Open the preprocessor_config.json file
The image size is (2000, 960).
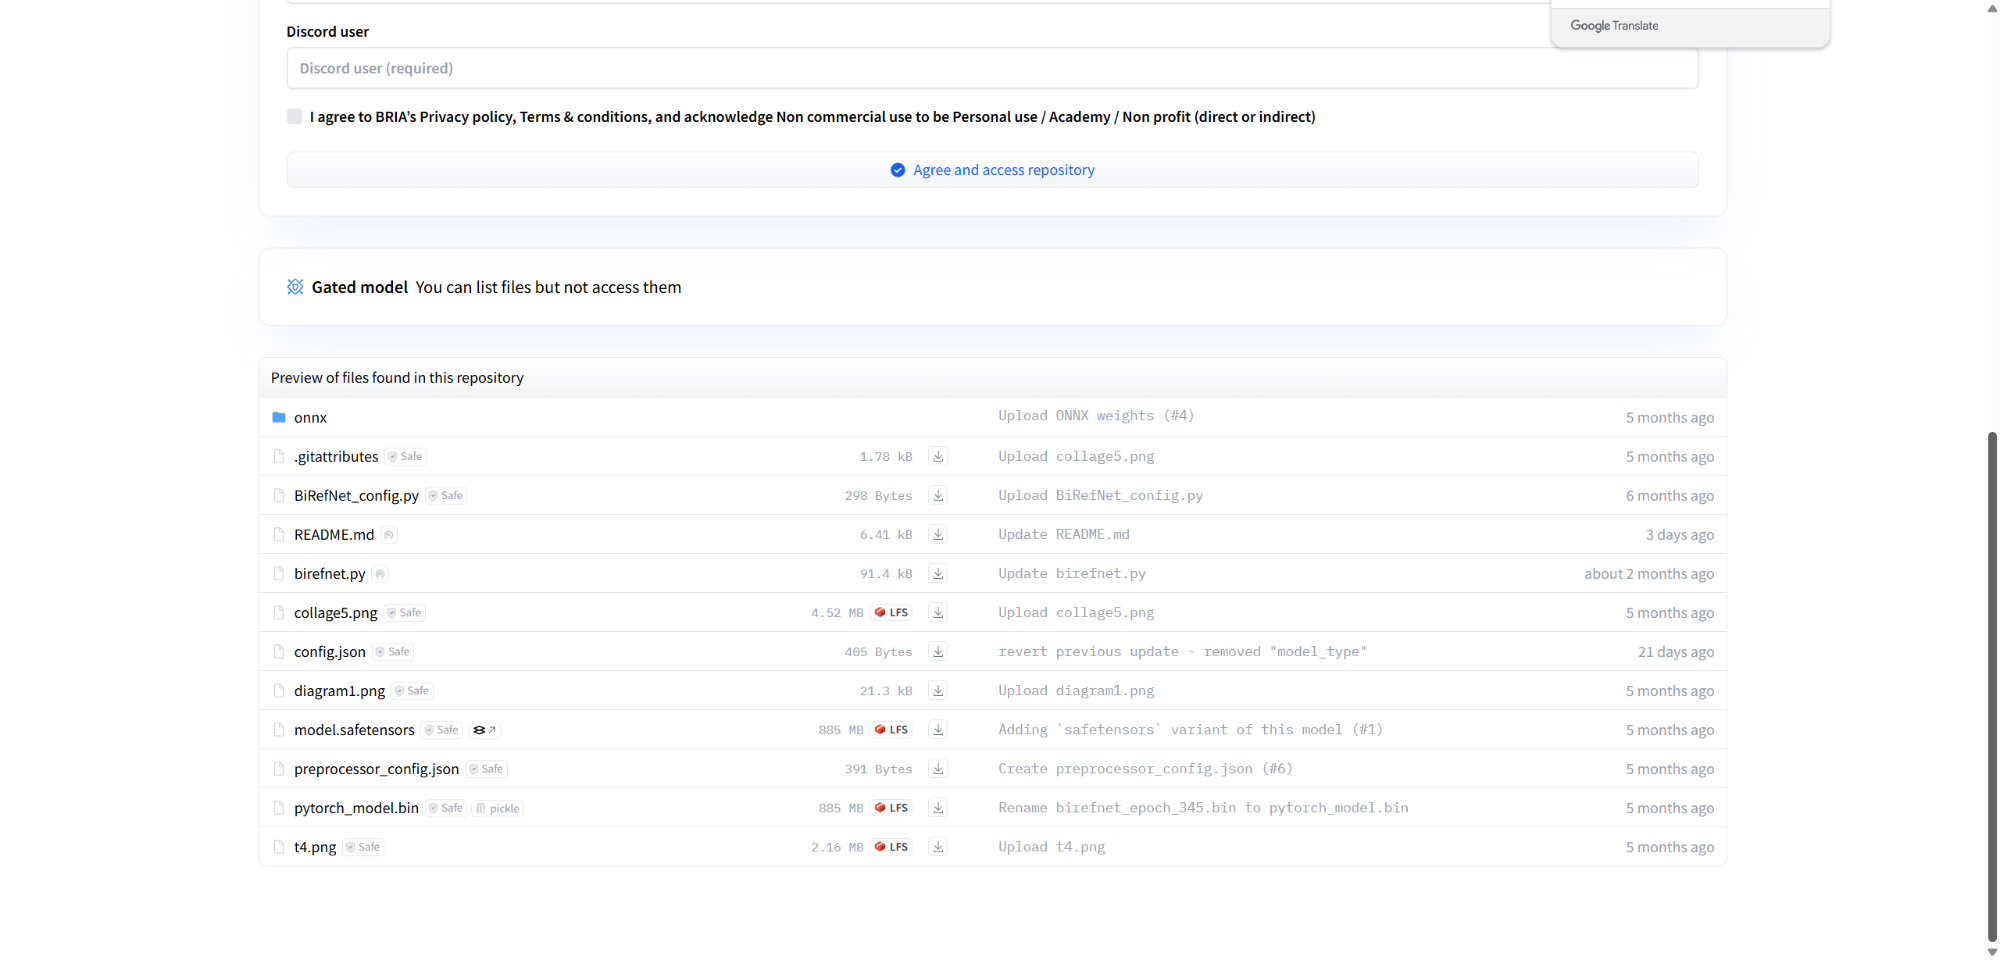pyautogui.click(x=376, y=769)
